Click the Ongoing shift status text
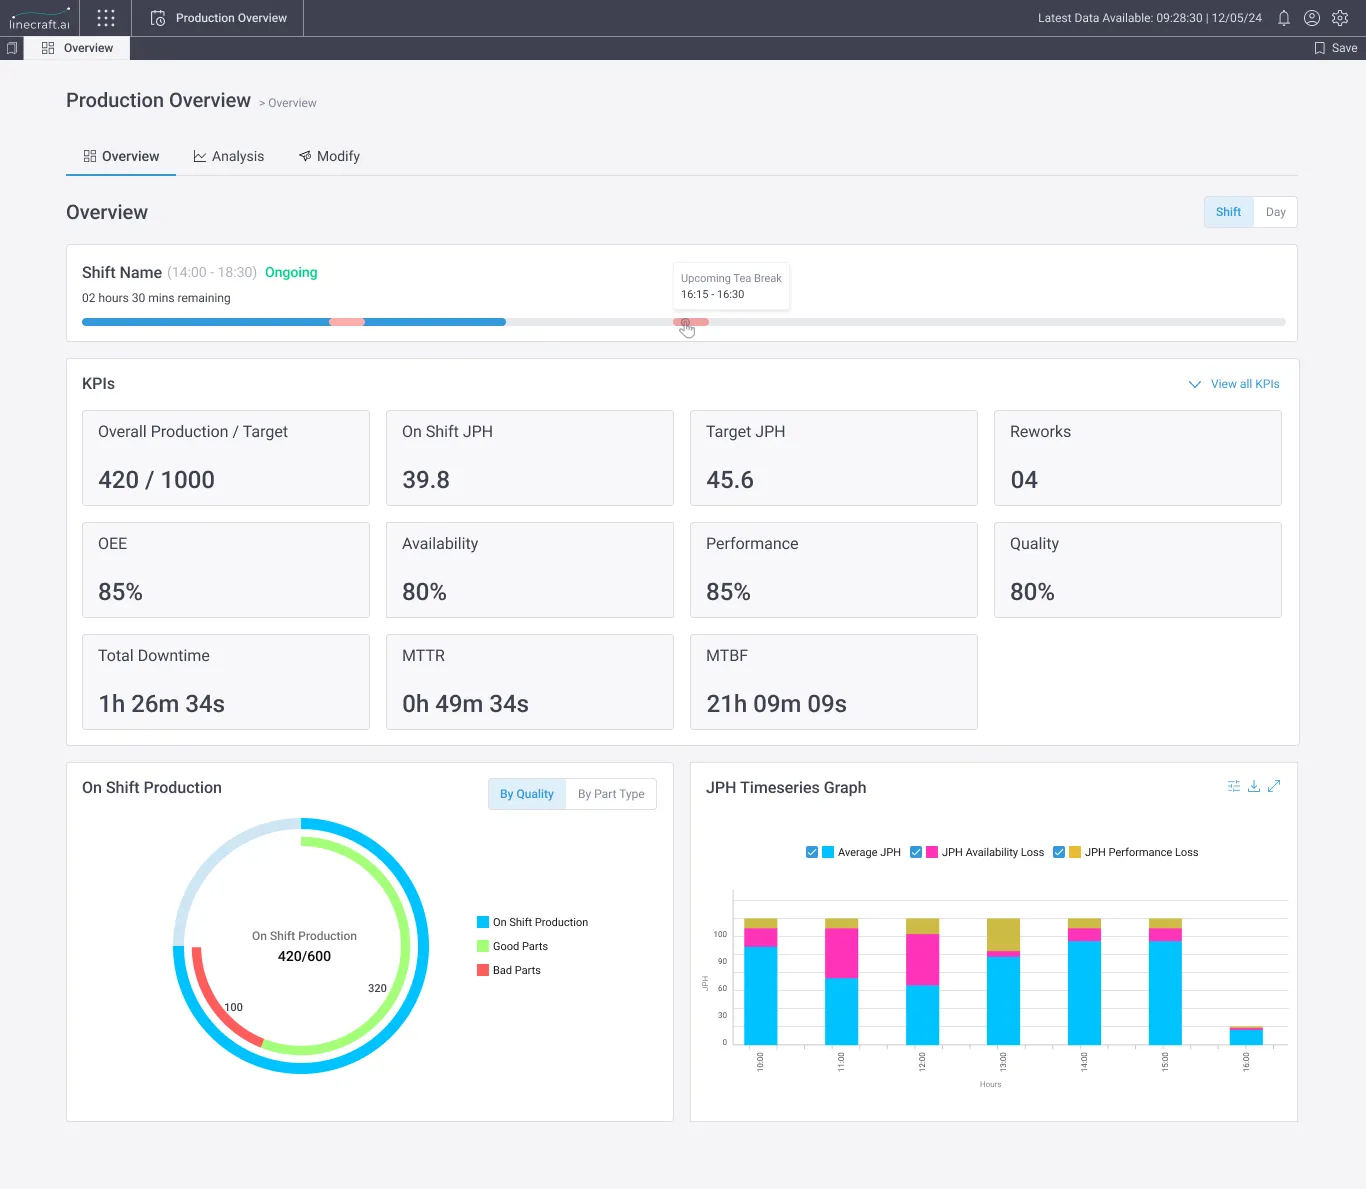Screen dimensions: 1366x1189 pos(291,272)
